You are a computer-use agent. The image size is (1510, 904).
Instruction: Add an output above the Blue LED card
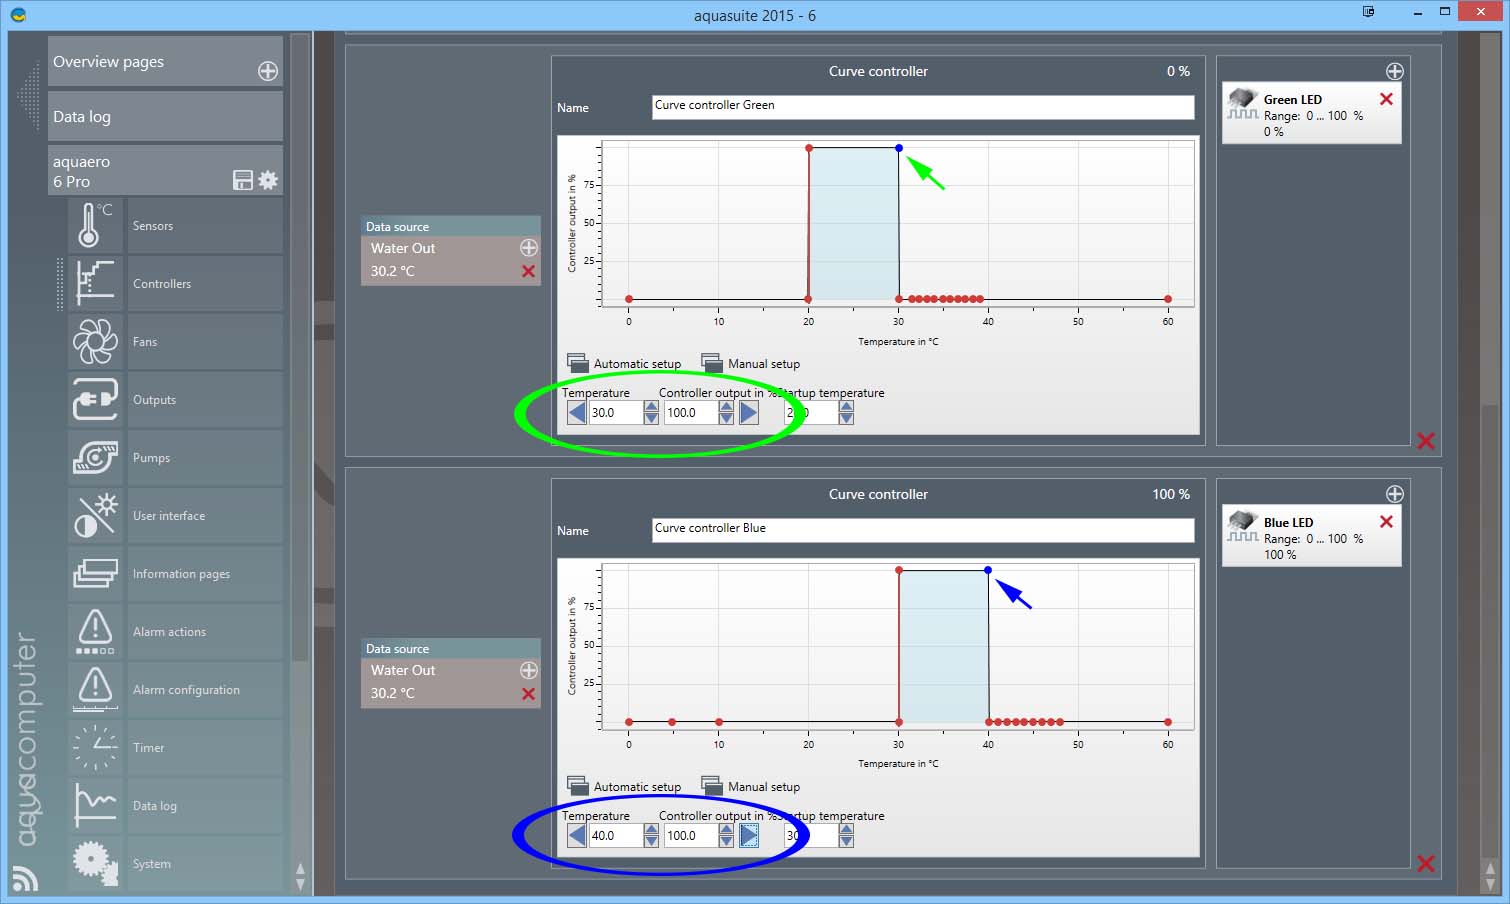point(1394,494)
